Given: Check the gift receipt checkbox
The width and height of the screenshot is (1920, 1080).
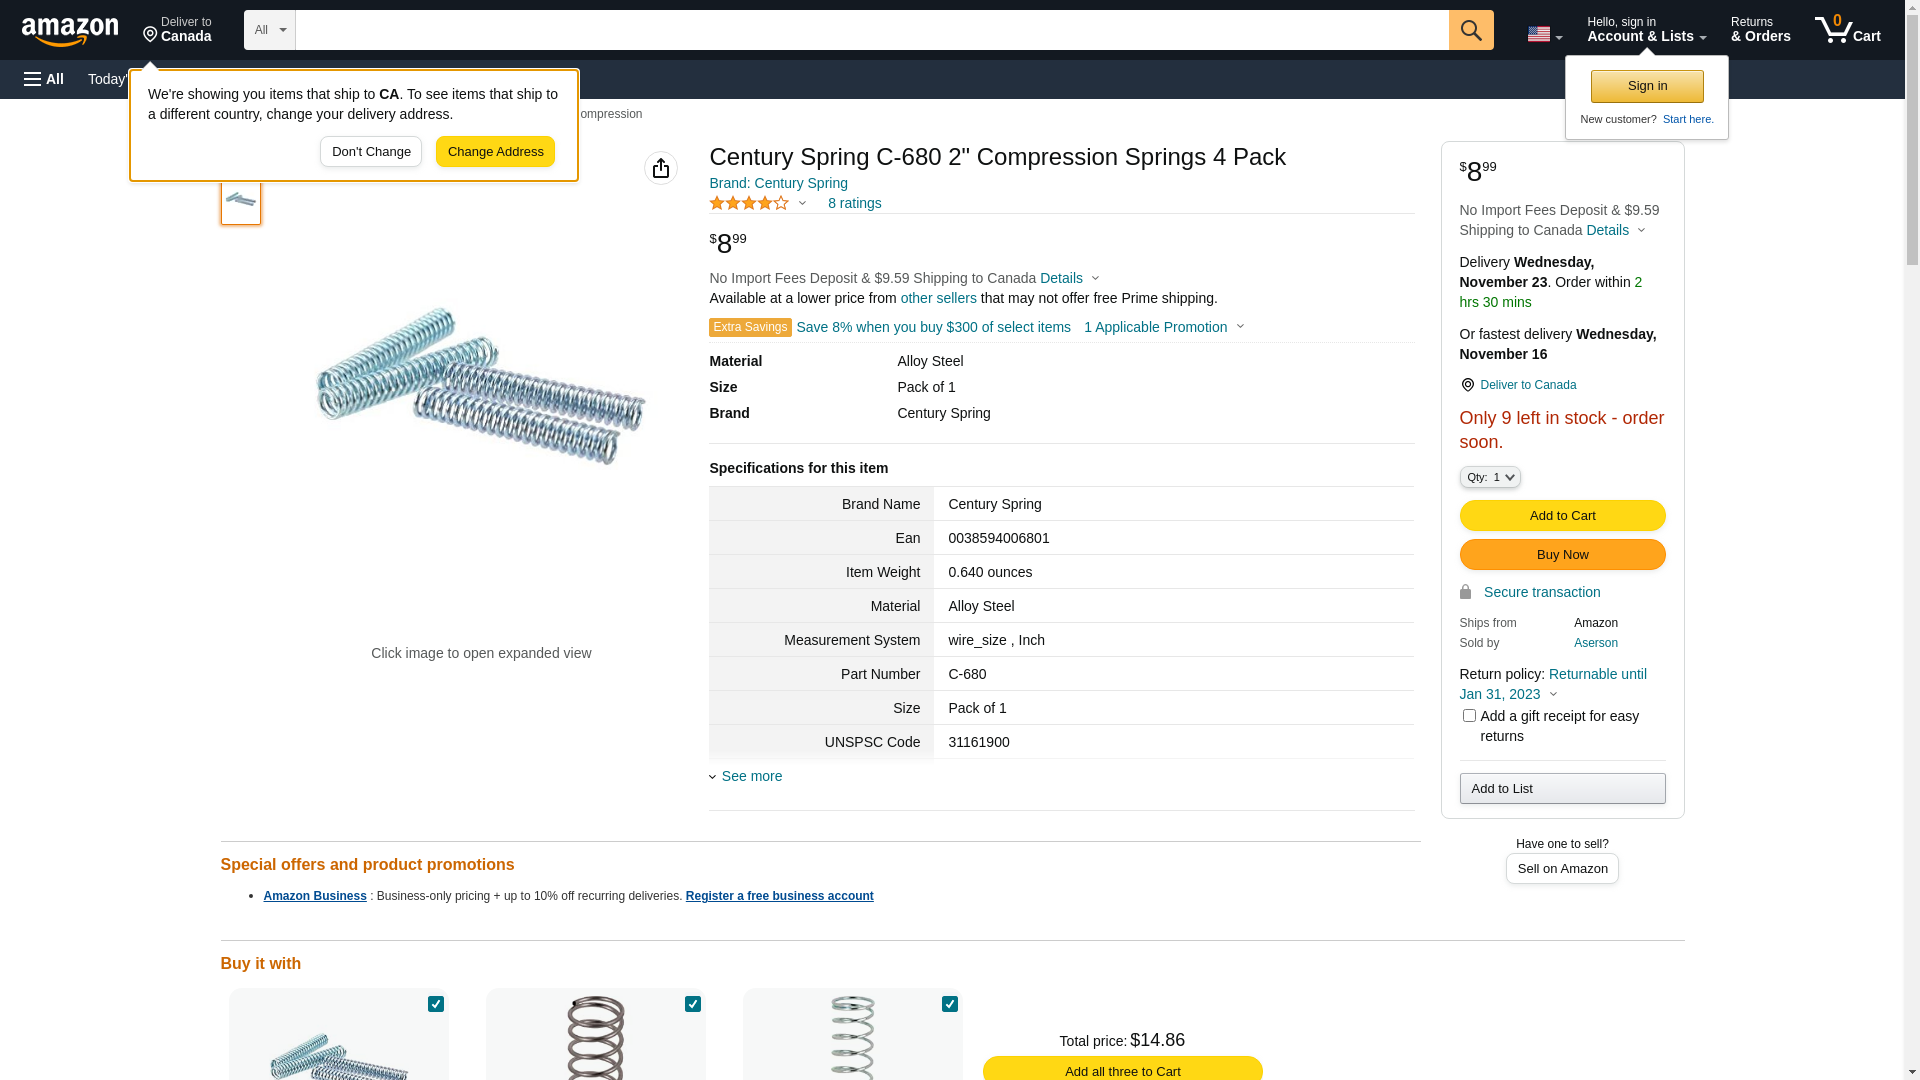Looking at the screenshot, I should pyautogui.click(x=1468, y=715).
